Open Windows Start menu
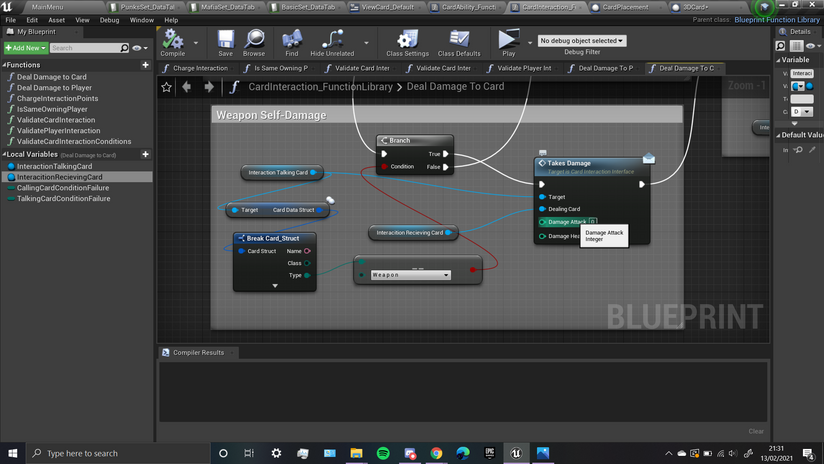This screenshot has height=464, width=824. [13, 453]
